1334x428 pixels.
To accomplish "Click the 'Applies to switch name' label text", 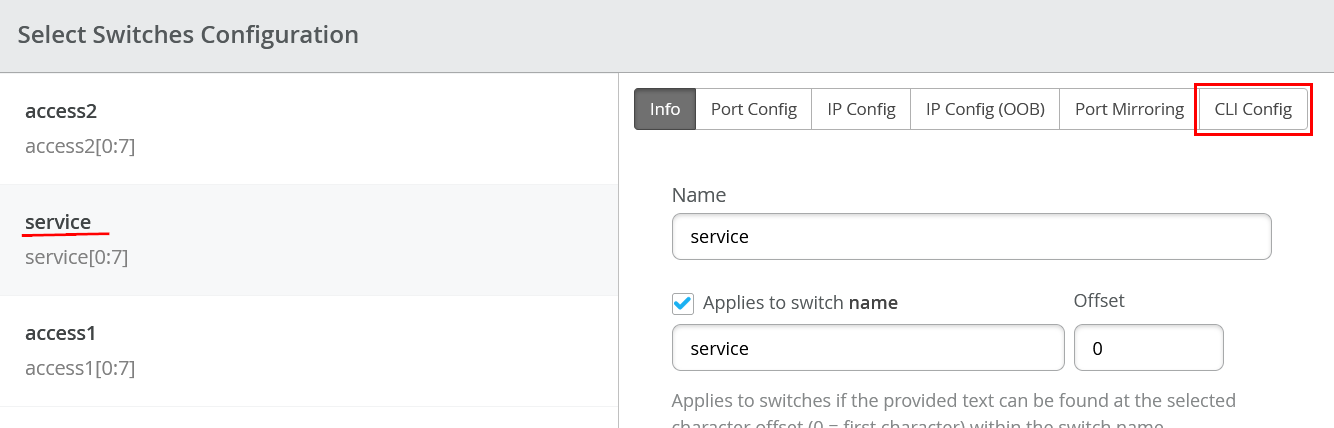I will coord(800,303).
